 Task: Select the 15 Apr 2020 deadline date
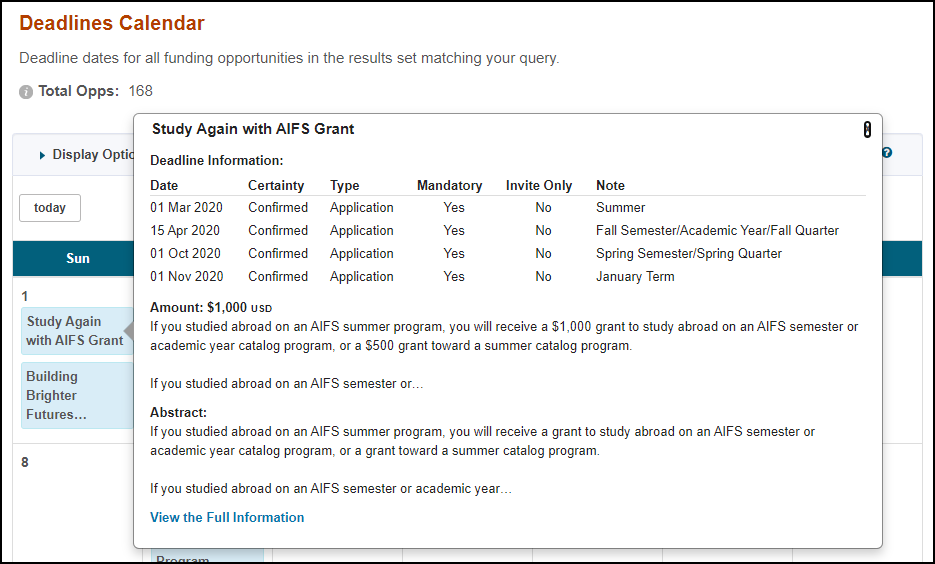pyautogui.click(x=186, y=231)
